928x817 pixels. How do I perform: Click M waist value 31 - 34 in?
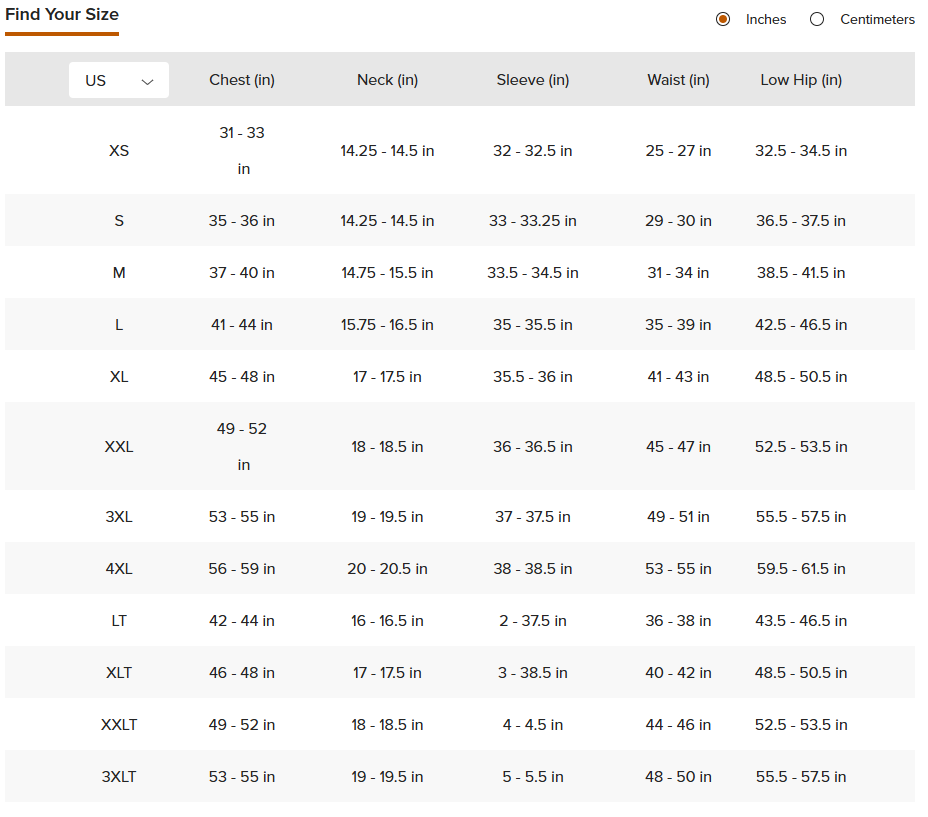pos(678,273)
